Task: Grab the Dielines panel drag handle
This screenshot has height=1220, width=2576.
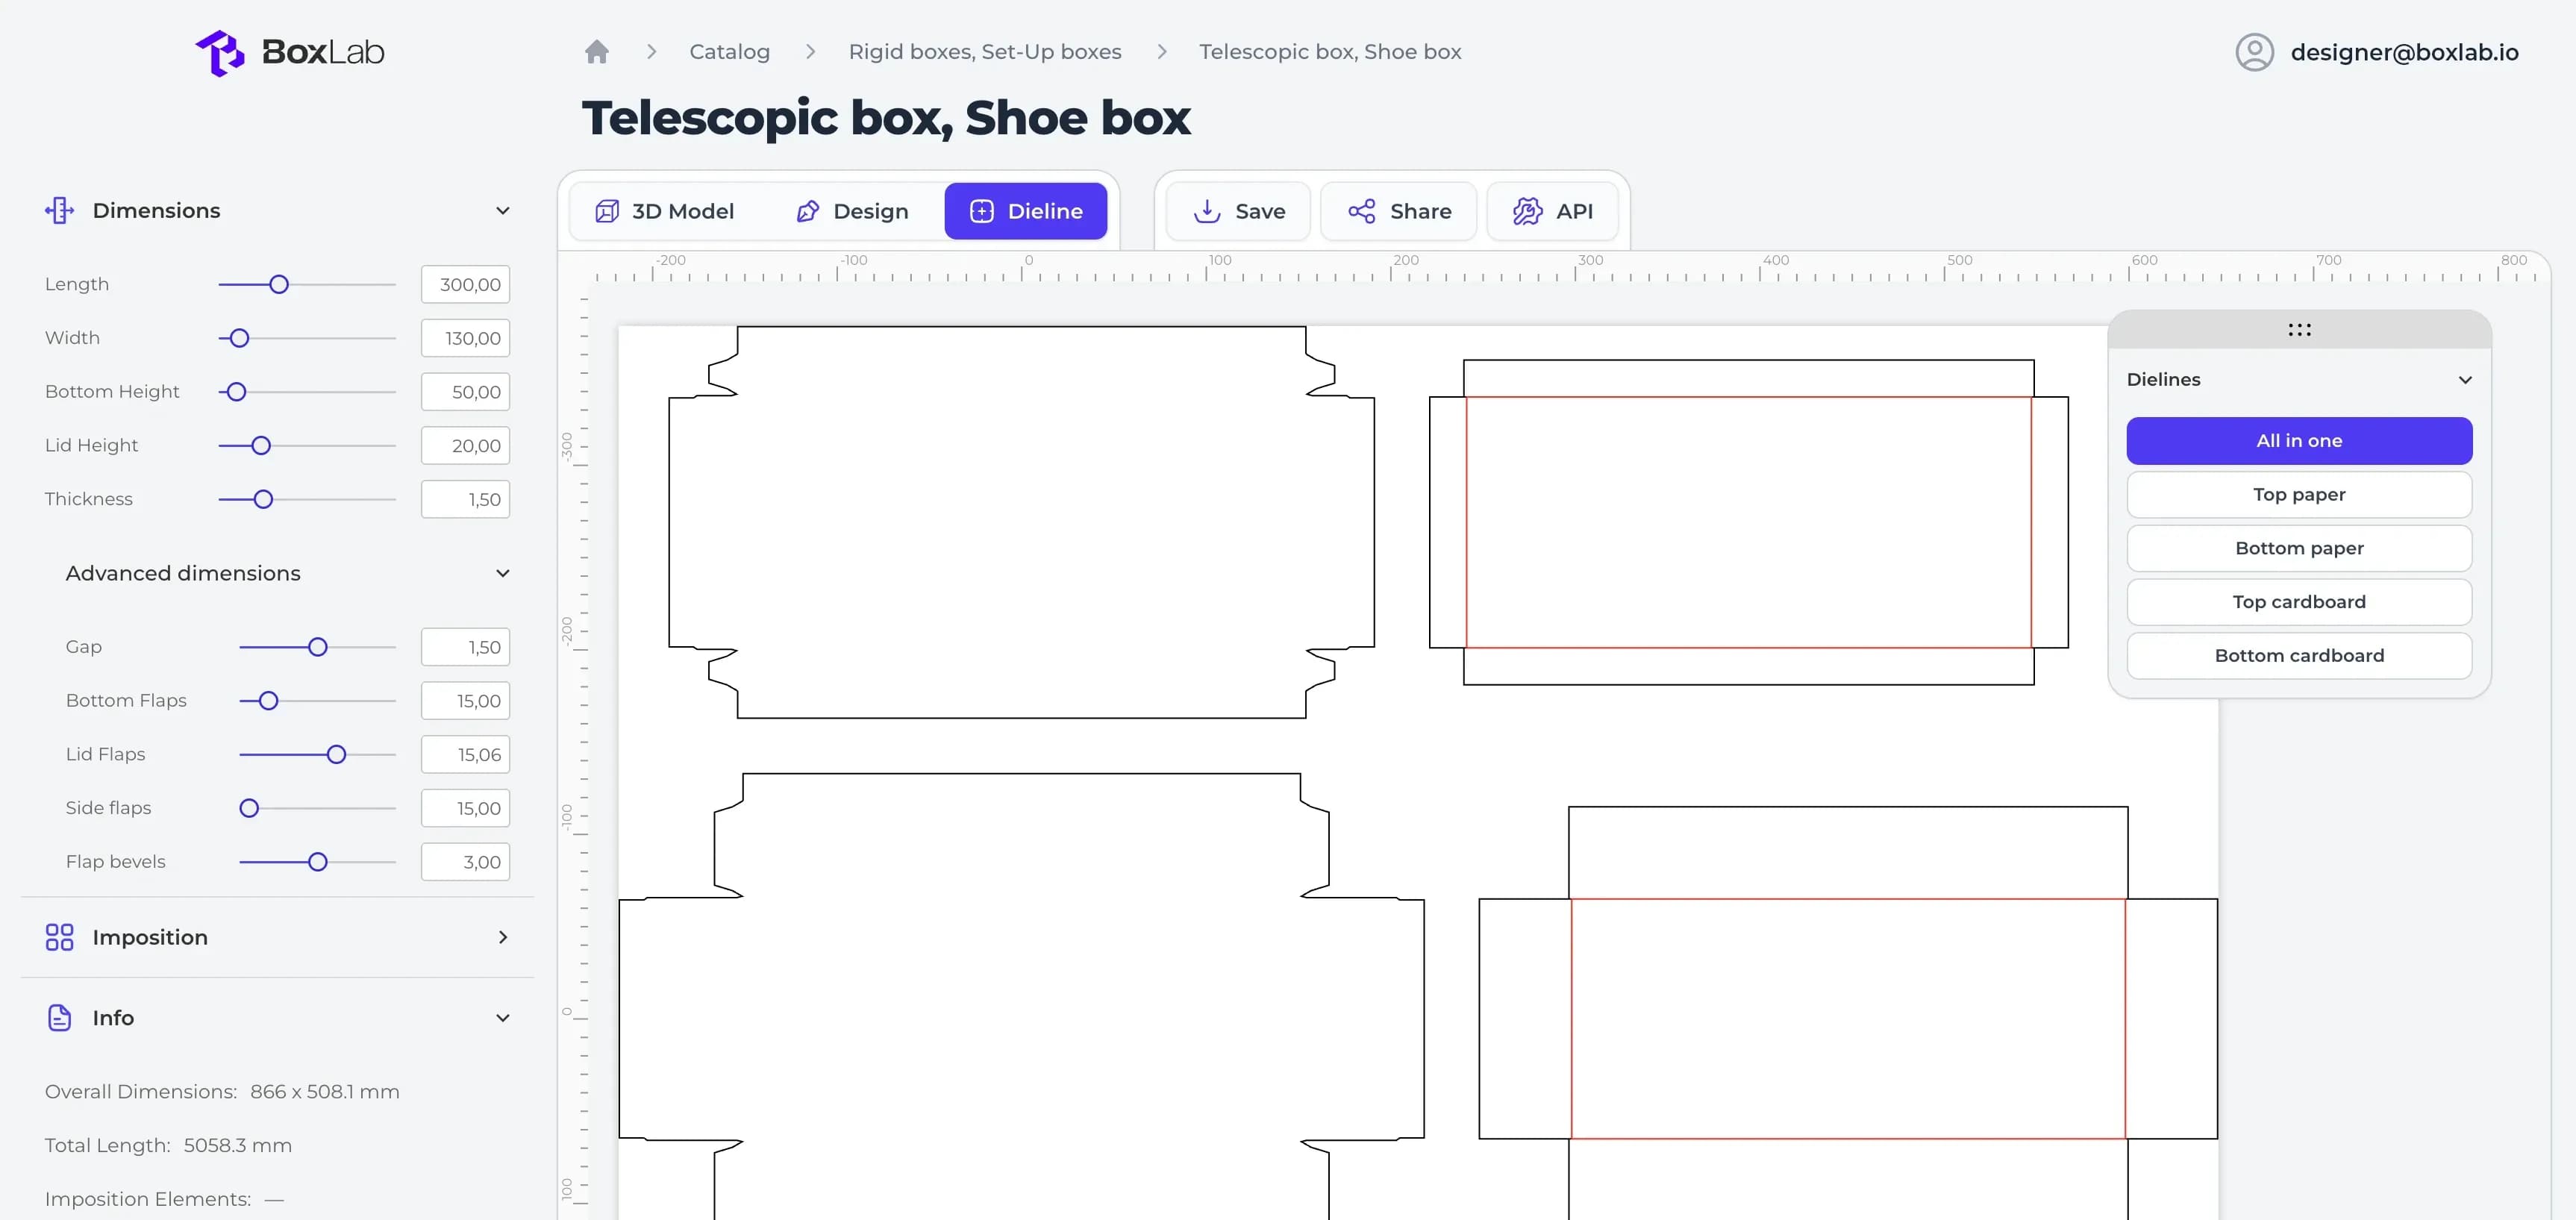Action: coord(2299,330)
